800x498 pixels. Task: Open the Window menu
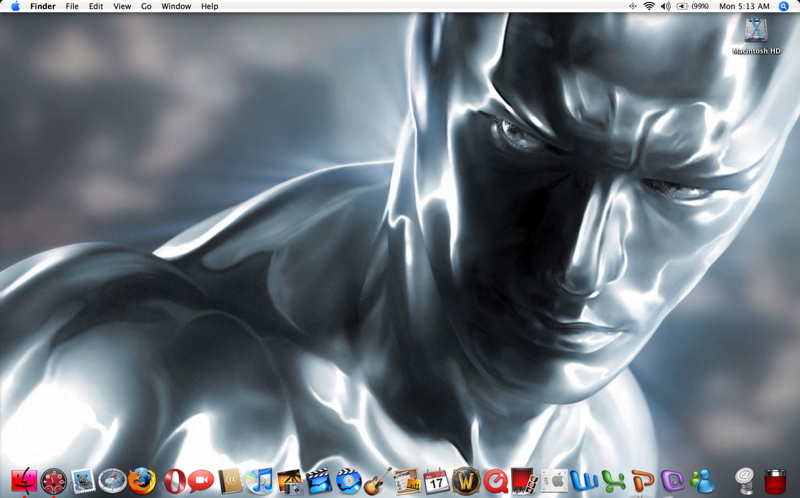(176, 6)
